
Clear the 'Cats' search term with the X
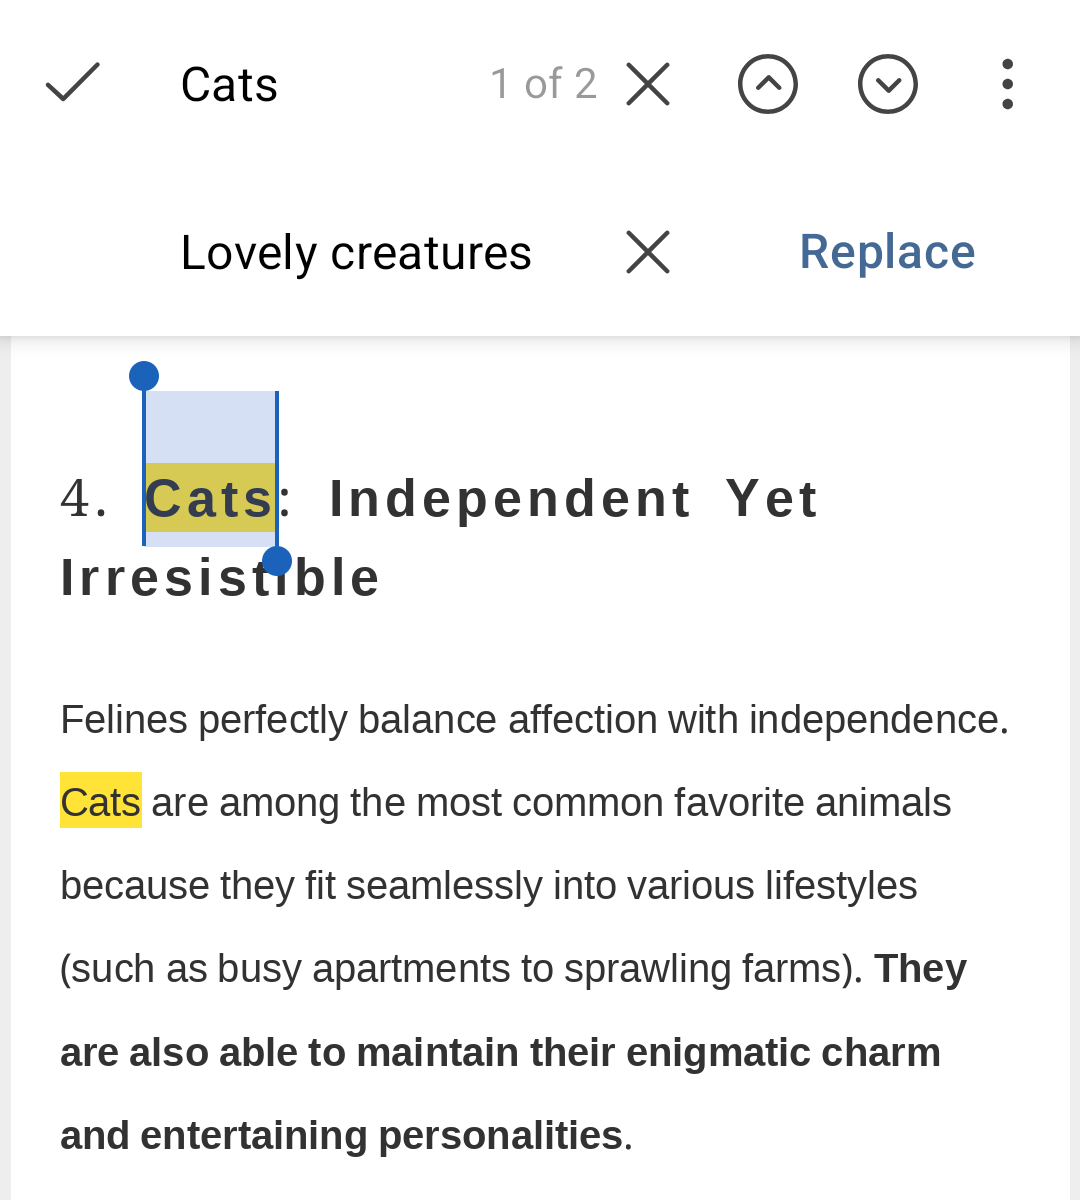point(647,83)
